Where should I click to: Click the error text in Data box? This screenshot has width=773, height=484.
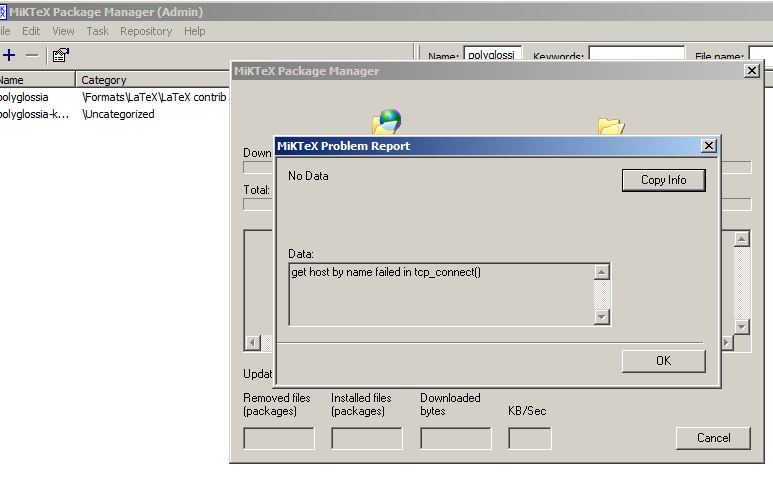tap(386, 272)
